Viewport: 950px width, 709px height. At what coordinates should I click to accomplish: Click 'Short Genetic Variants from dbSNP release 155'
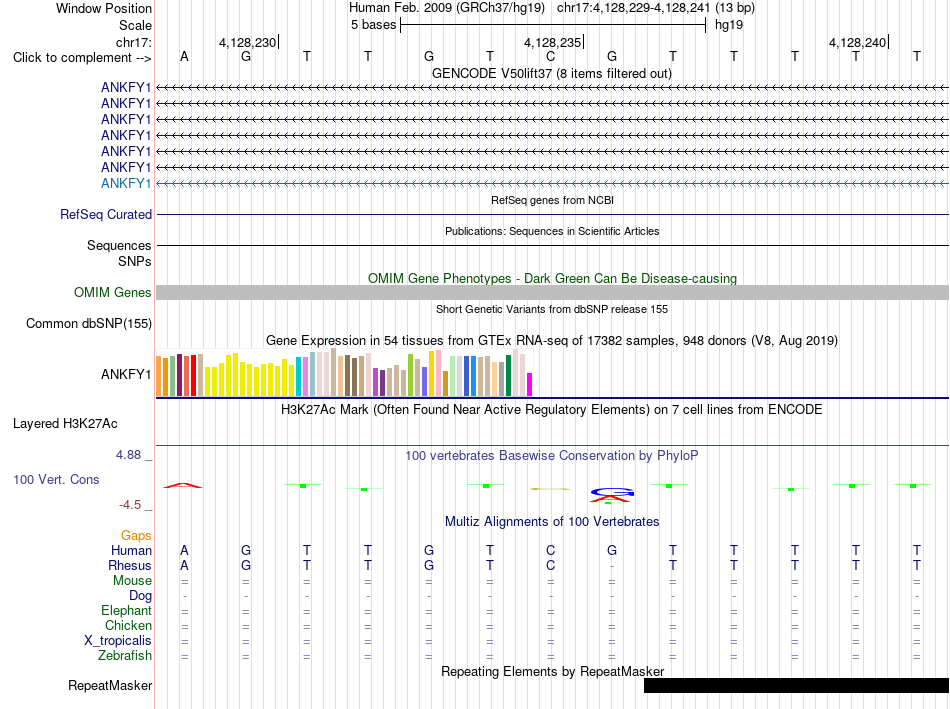[552, 309]
